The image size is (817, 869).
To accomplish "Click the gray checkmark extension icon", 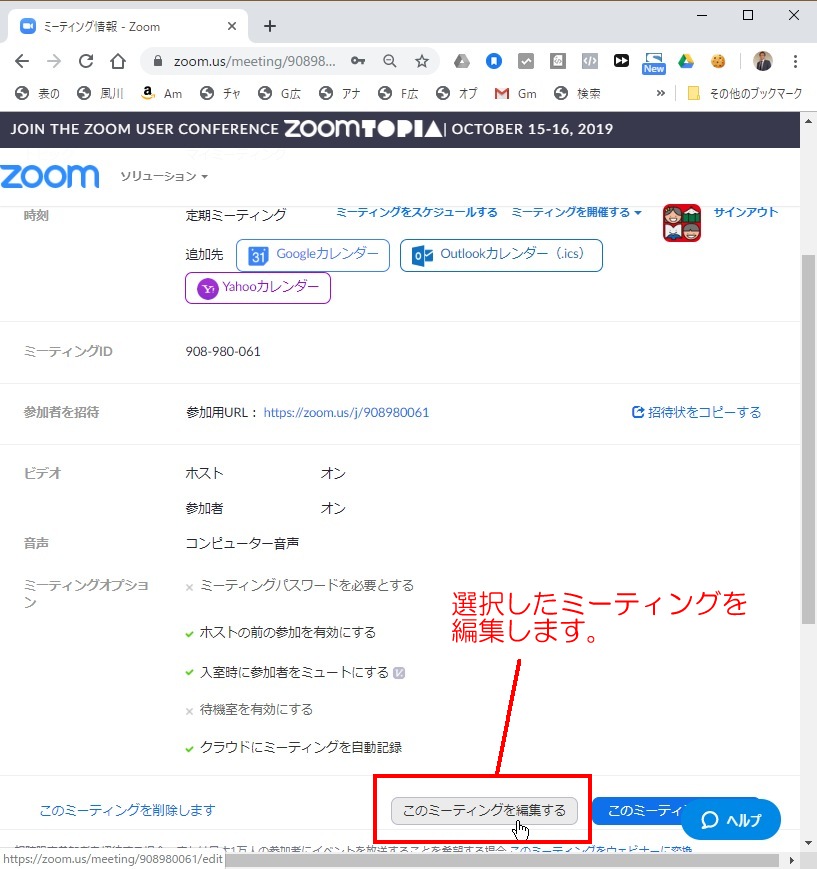I will click(x=525, y=61).
